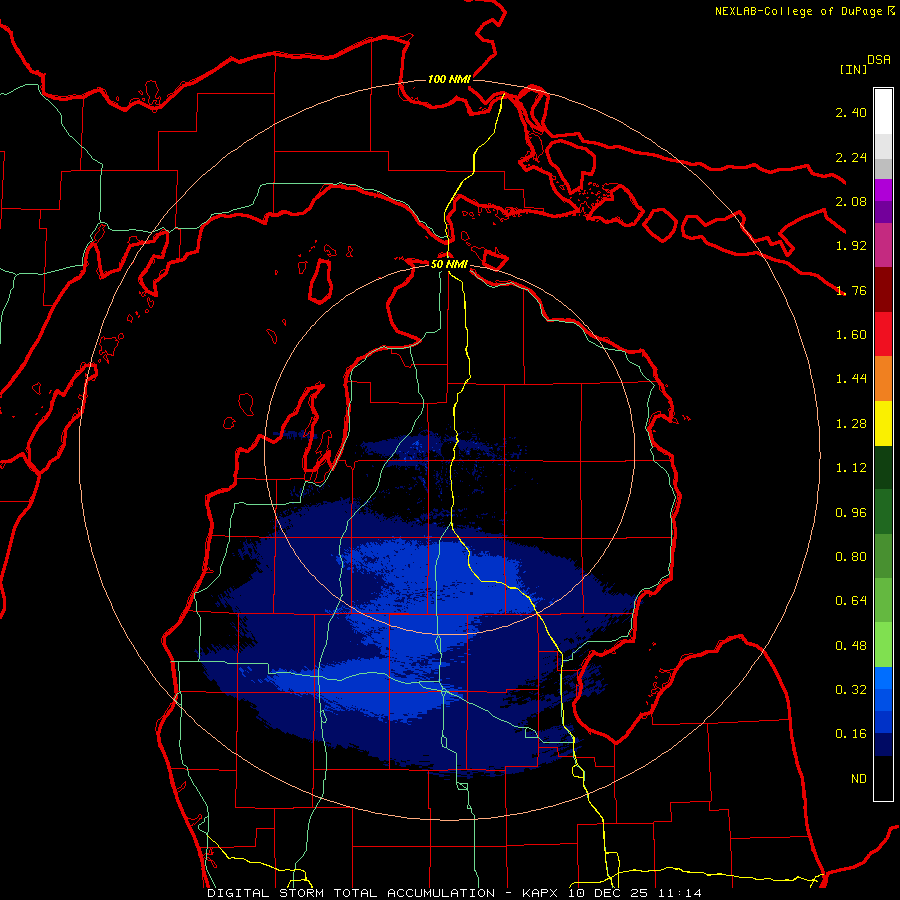
Task: Click the 1.12 legend value
Action: 851,468
